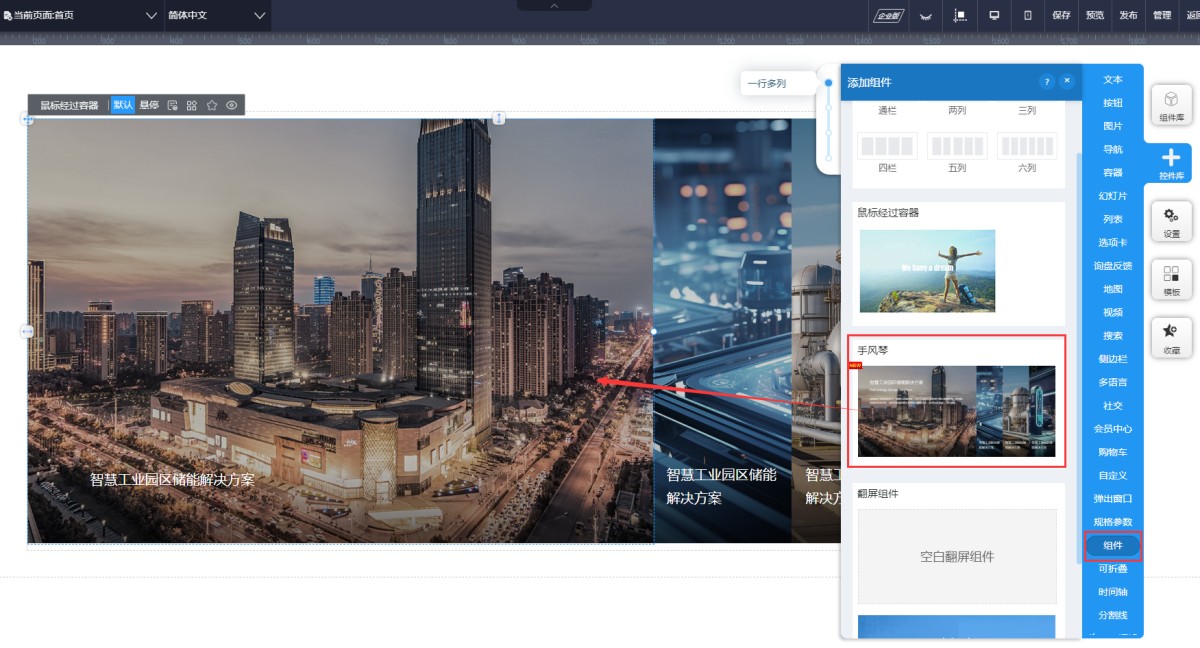Select 社交 in the widget category list
The image size is (1200, 648).
[1113, 406]
